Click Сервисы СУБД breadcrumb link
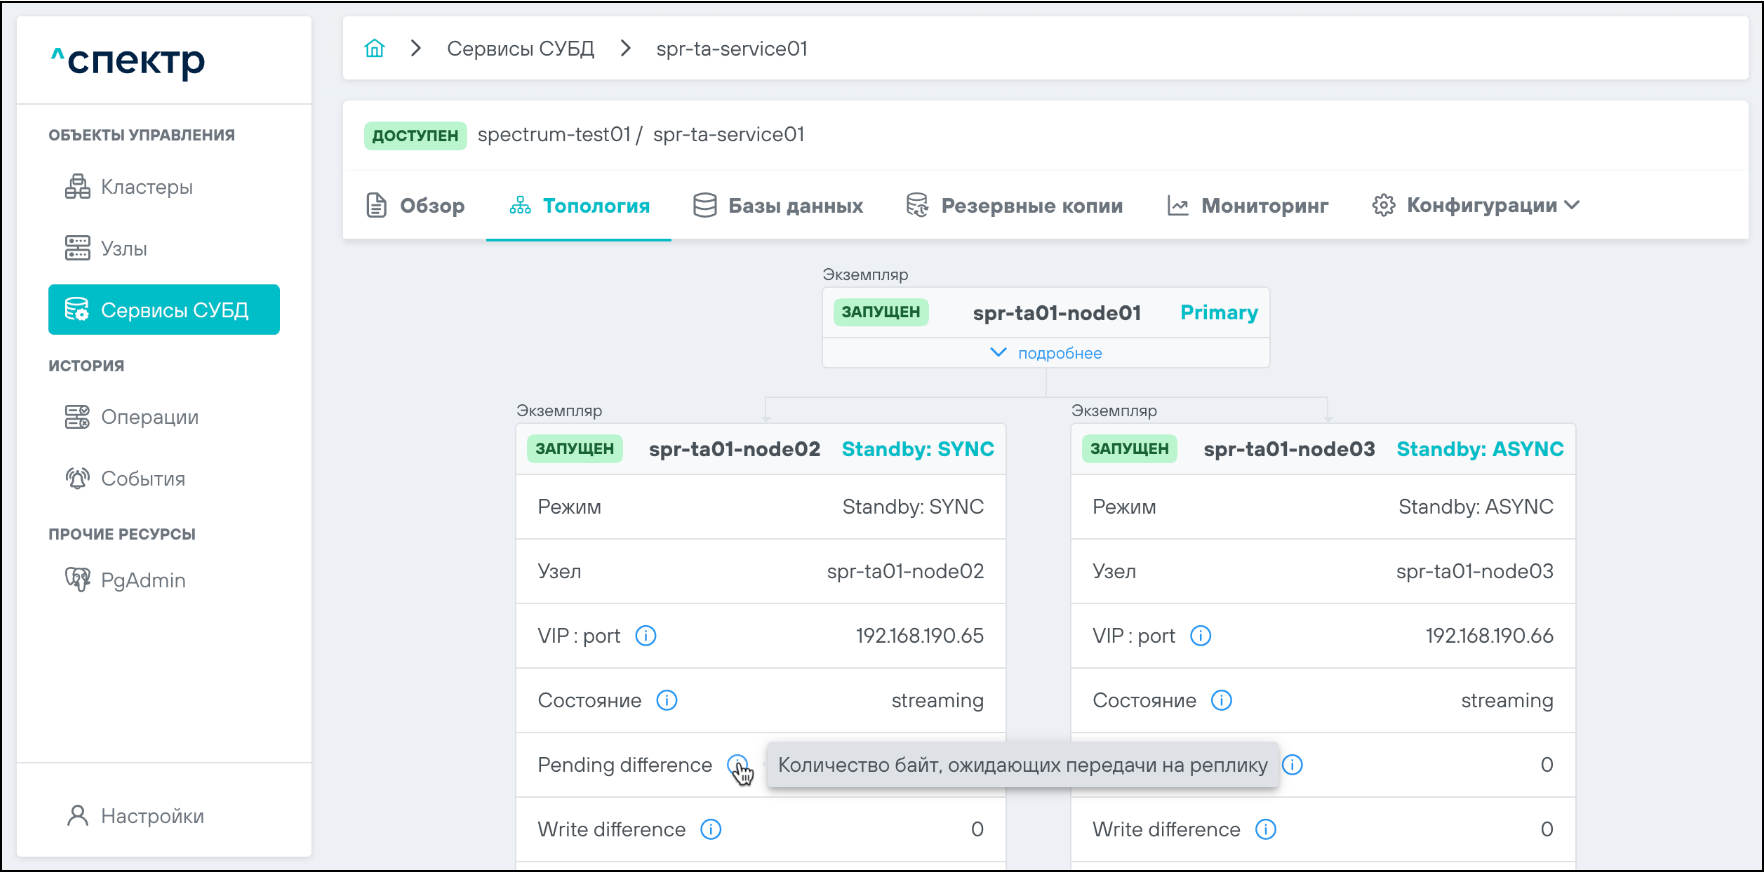Viewport: 1764px width, 872px height. [520, 48]
